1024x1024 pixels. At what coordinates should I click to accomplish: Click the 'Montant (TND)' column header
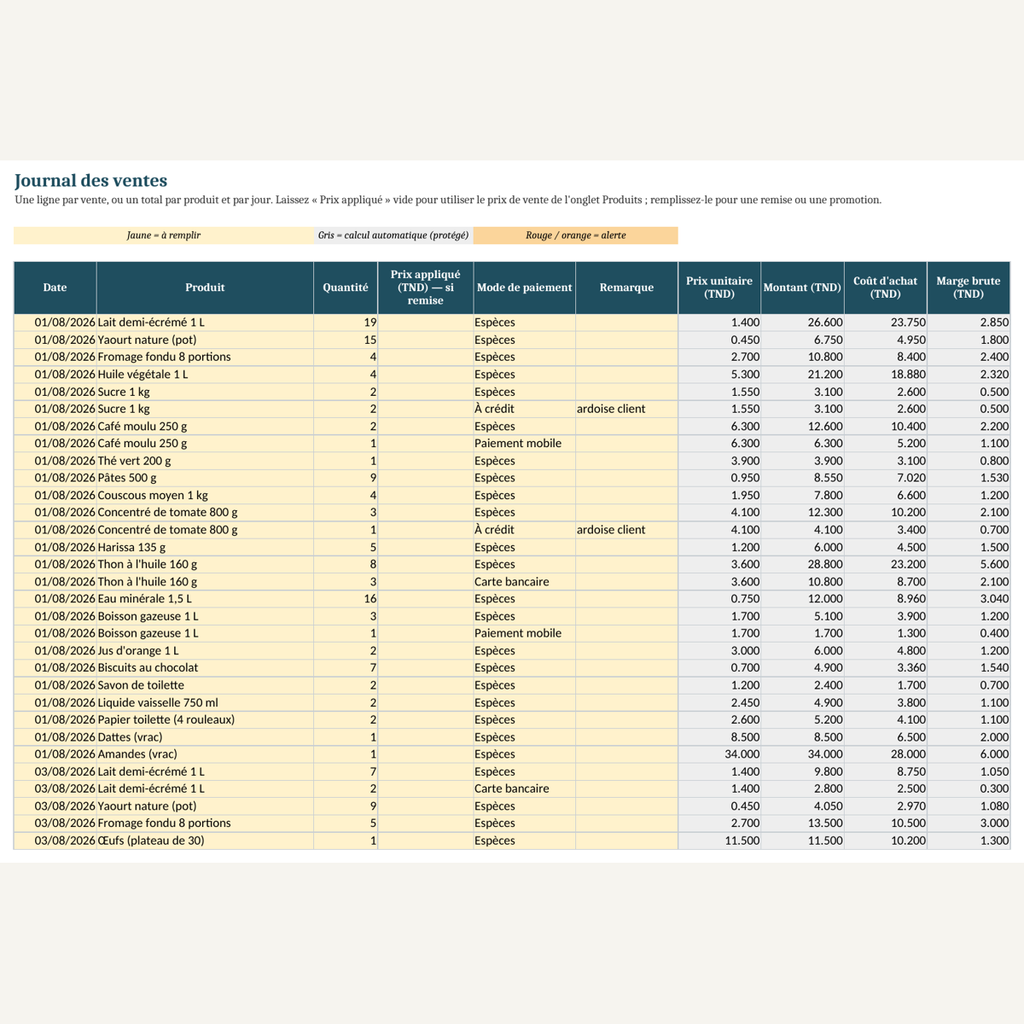[802, 287]
